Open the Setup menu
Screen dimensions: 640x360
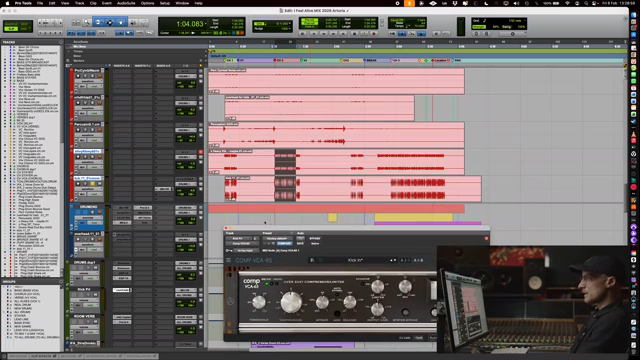(x=164, y=3)
